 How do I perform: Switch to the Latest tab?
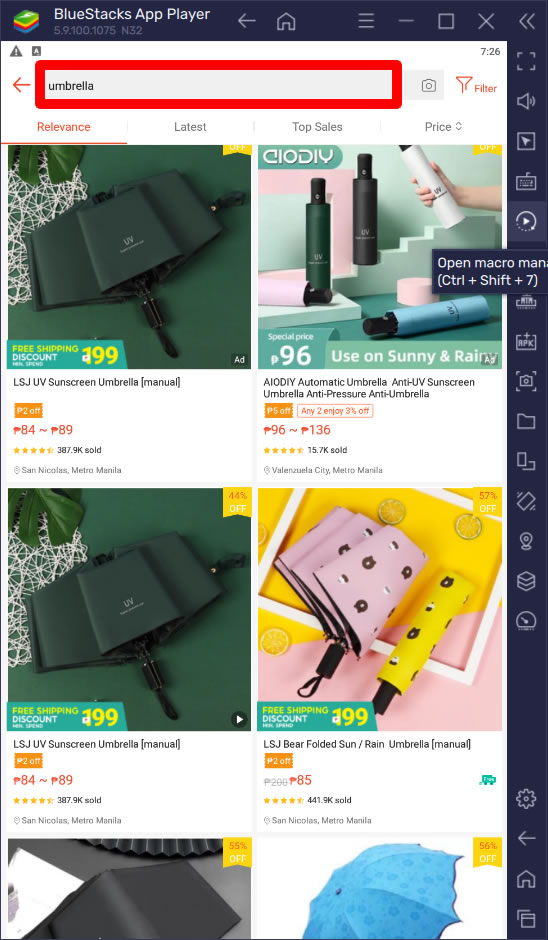coord(190,127)
